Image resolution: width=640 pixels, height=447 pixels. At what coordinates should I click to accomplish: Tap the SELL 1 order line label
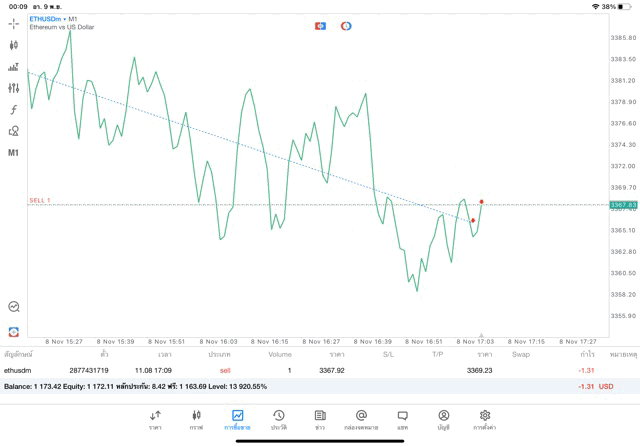coord(40,200)
